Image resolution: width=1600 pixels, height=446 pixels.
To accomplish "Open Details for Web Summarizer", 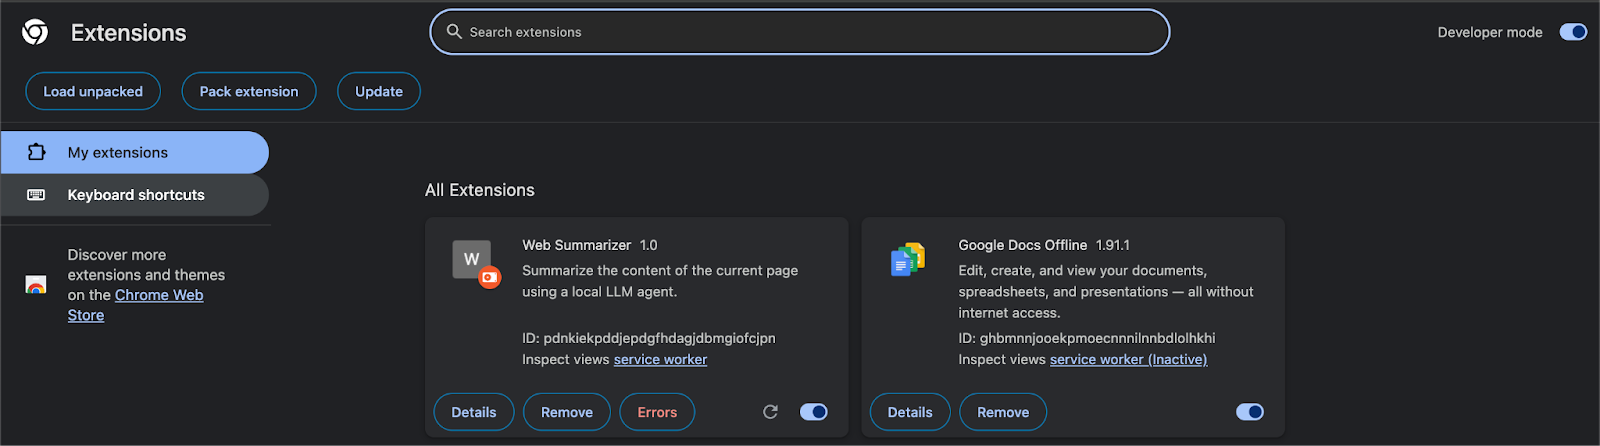I will click(474, 412).
